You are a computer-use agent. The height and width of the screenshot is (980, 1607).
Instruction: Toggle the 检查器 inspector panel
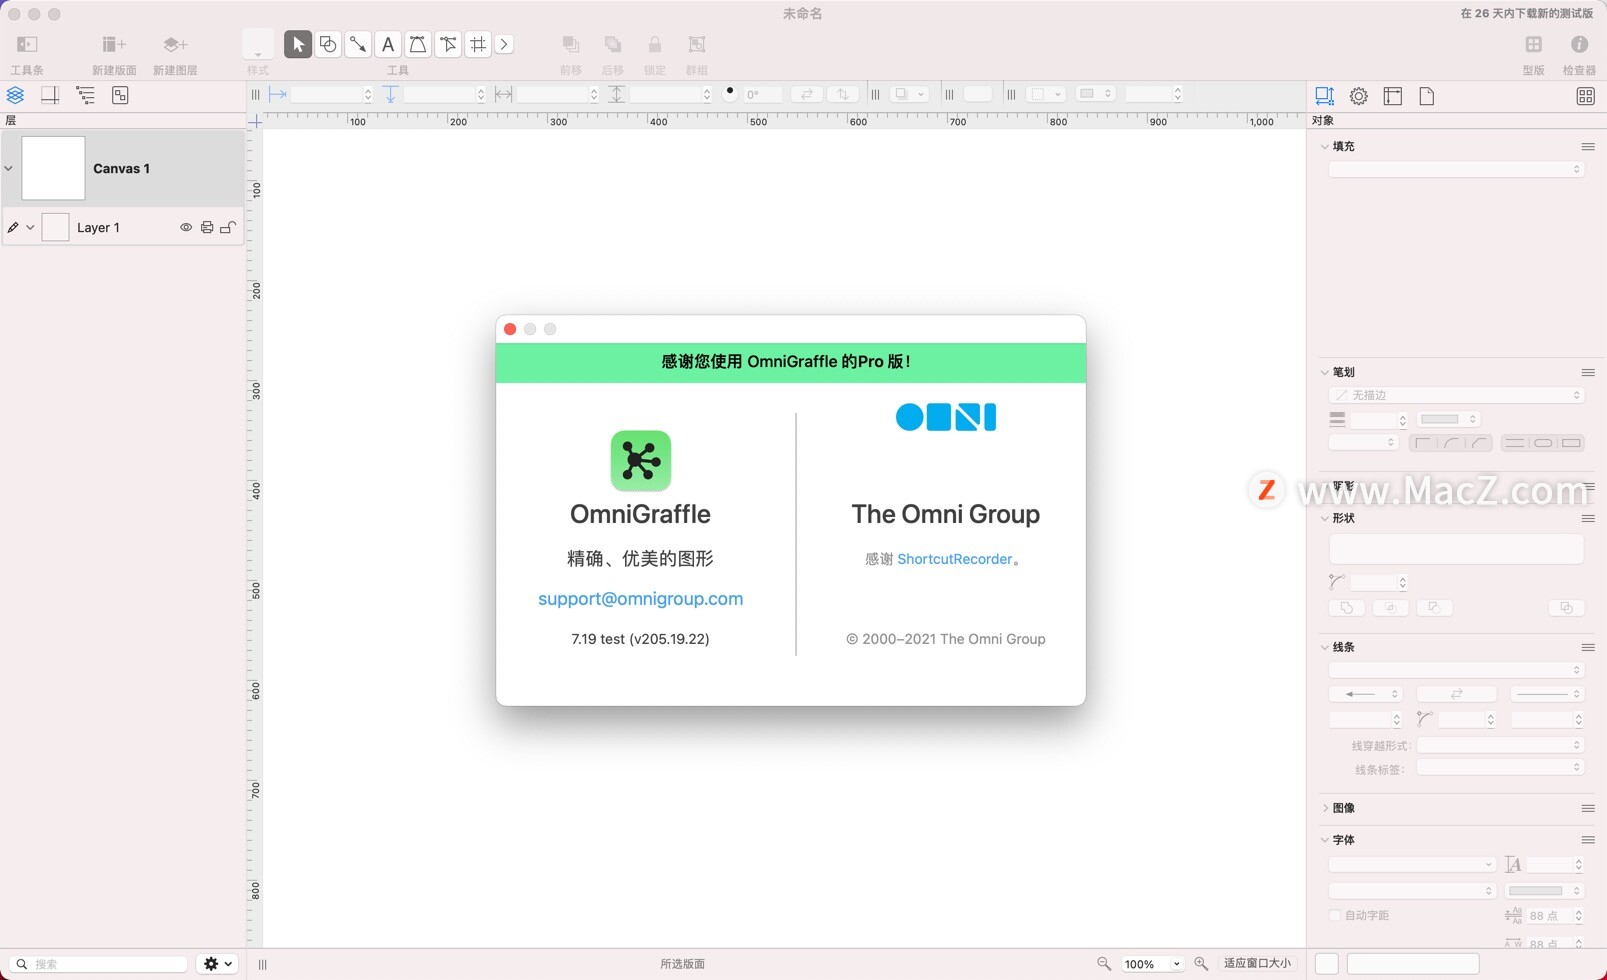pyautogui.click(x=1579, y=44)
